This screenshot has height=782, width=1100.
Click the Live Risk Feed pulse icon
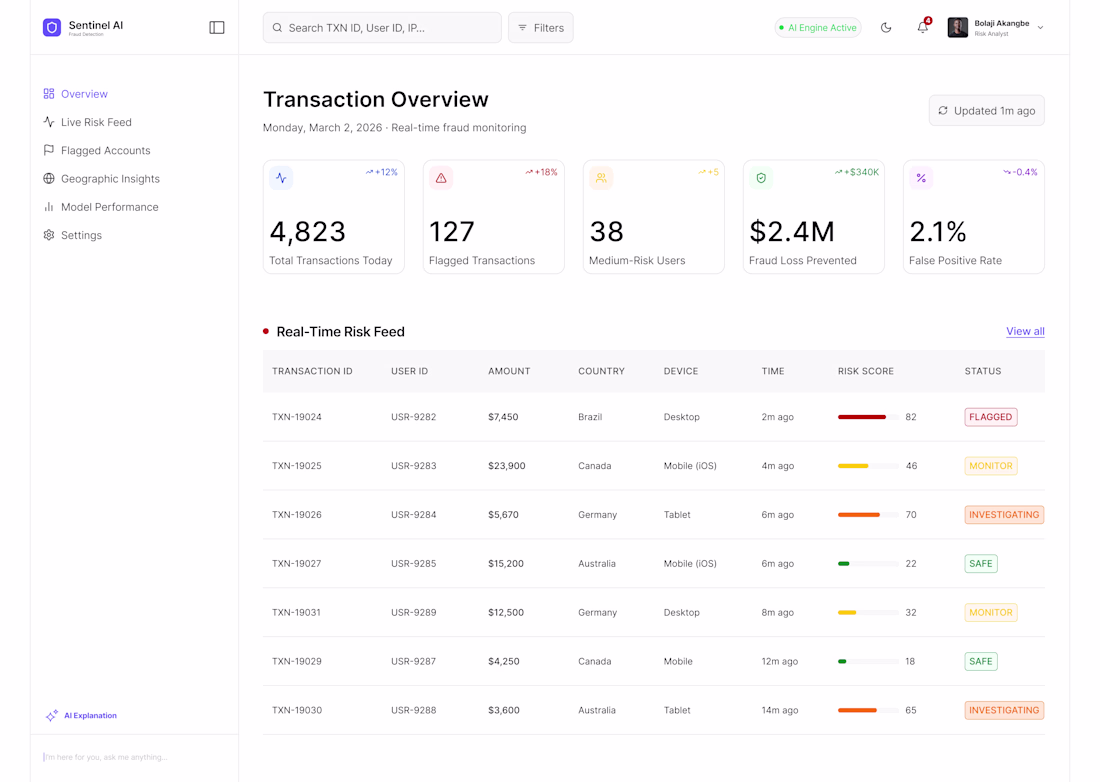click(48, 122)
